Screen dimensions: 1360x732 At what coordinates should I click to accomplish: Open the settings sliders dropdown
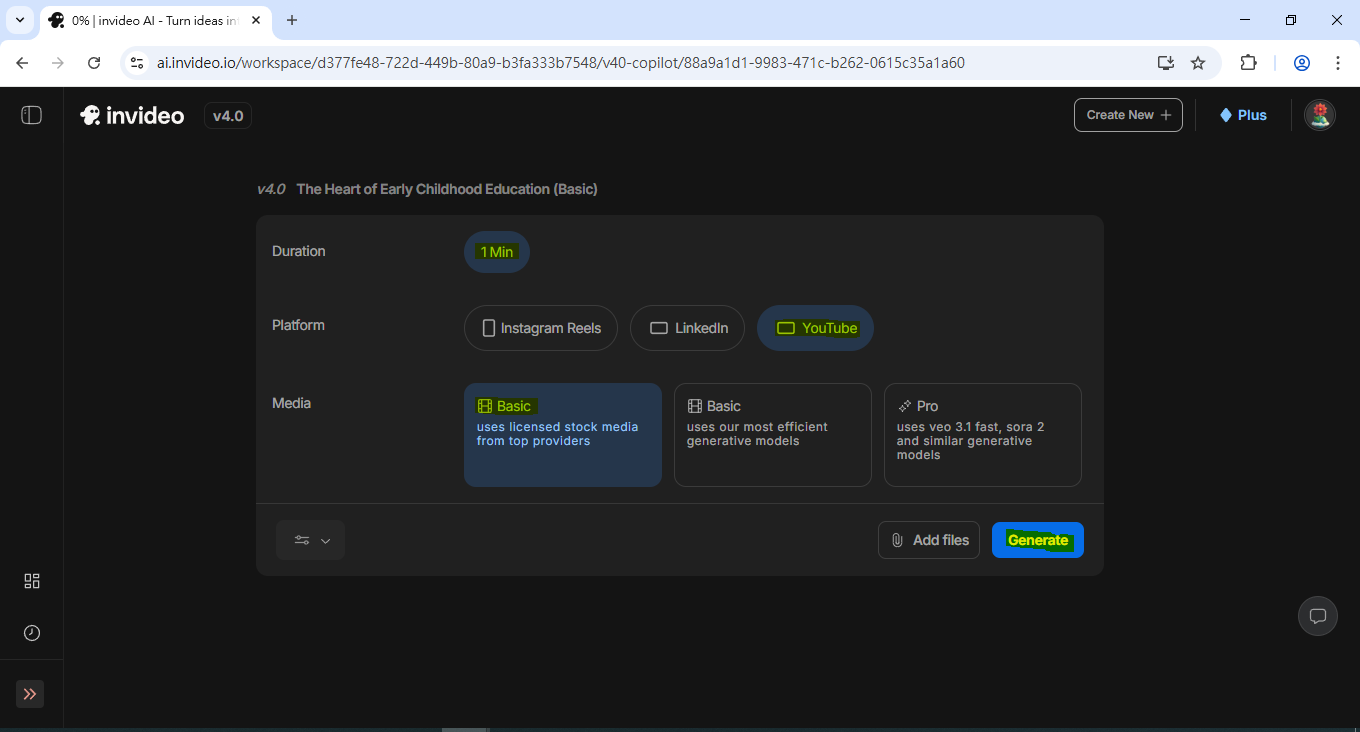[x=311, y=540]
